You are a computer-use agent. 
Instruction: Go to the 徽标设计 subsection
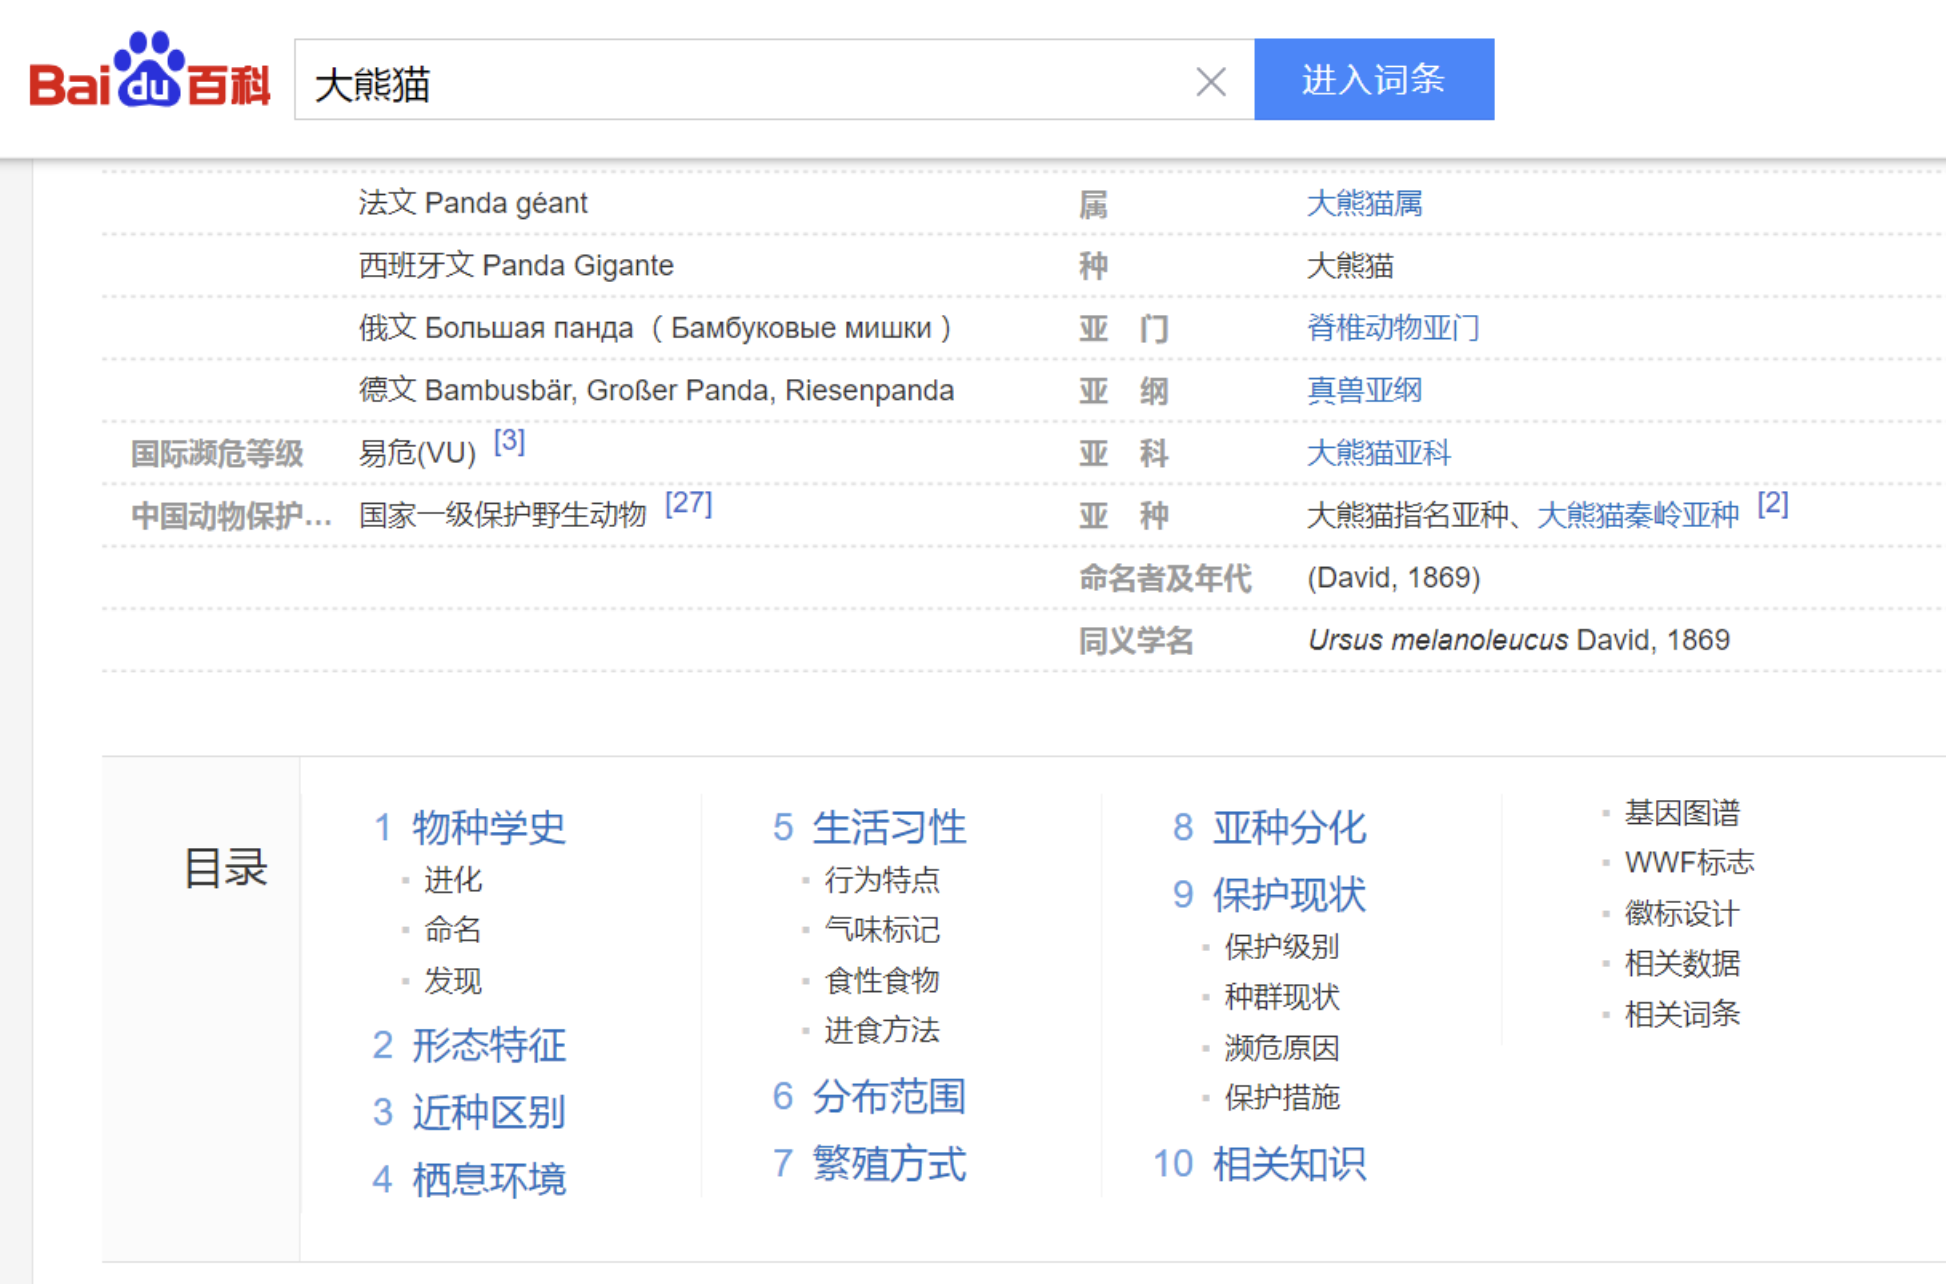[1682, 913]
